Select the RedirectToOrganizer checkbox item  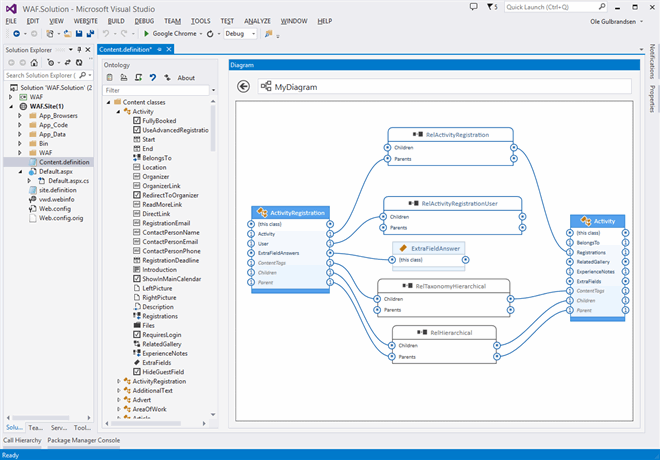click(x=170, y=195)
